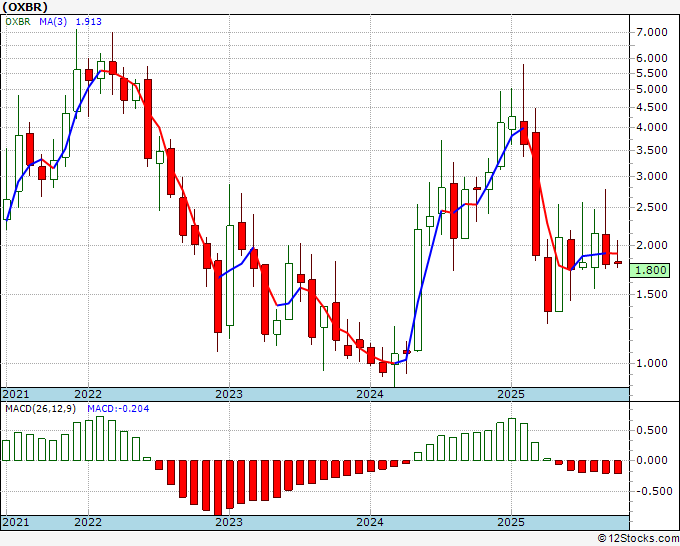
Task: Select the 1.500 price axis label
Action: click(x=652, y=294)
